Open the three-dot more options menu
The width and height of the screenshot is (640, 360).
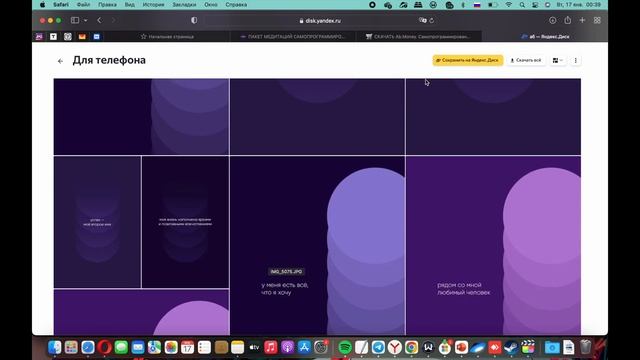click(576, 60)
